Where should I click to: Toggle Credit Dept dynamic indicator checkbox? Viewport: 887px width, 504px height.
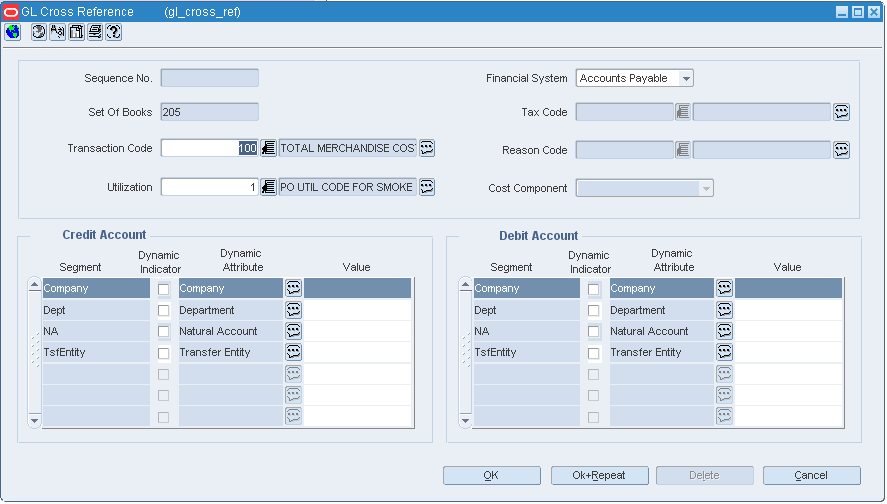pos(163,311)
